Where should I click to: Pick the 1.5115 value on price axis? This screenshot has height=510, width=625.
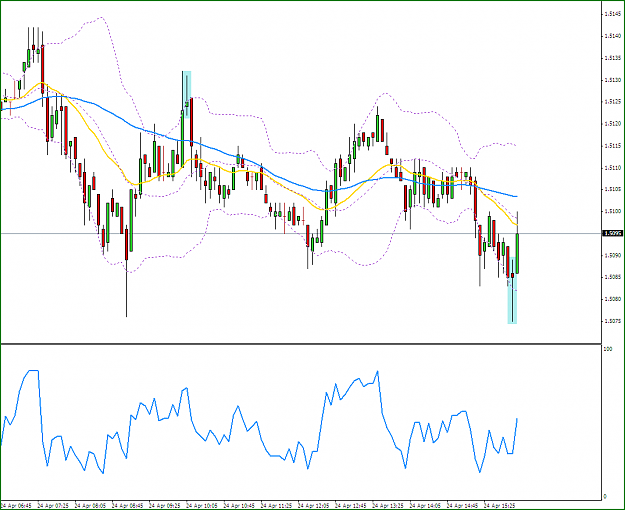pos(613,146)
